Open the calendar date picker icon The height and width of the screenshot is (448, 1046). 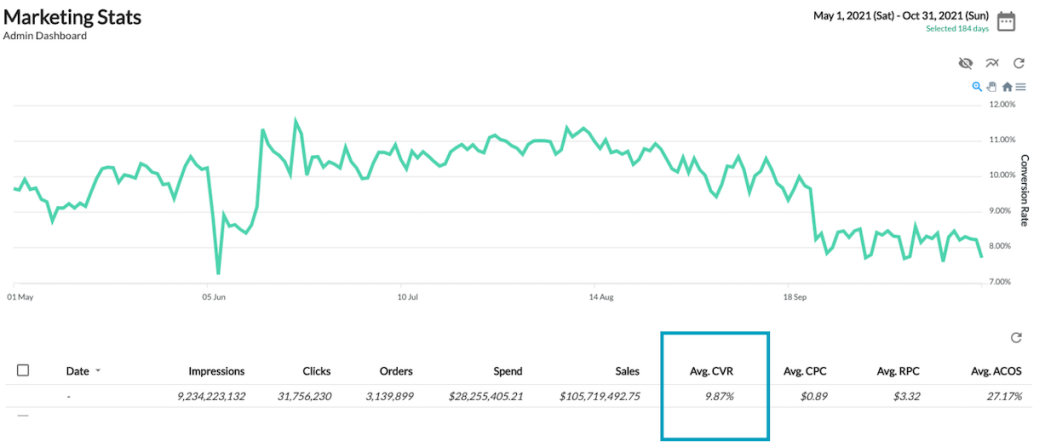point(1007,21)
